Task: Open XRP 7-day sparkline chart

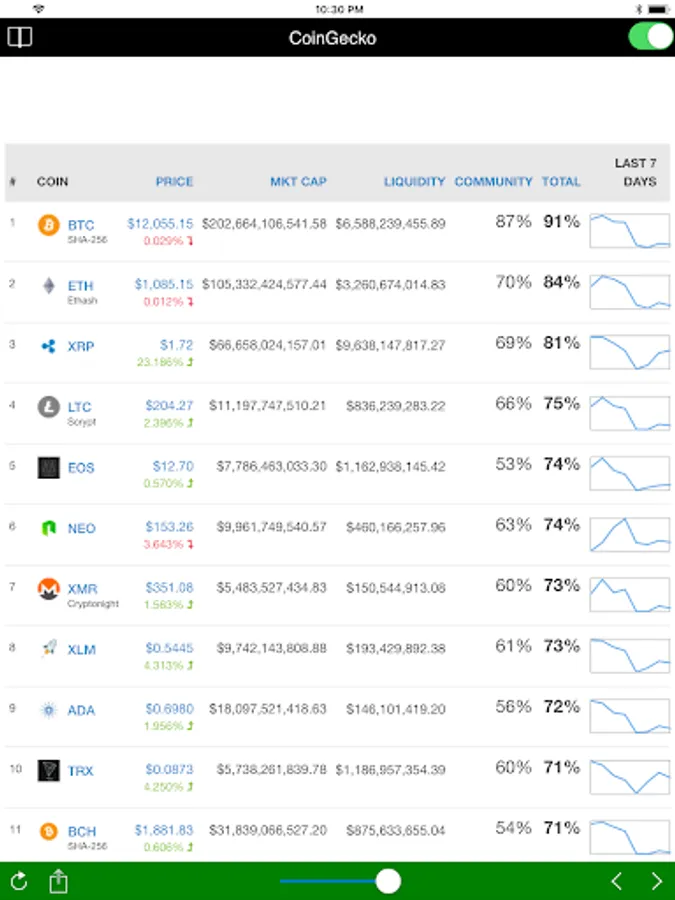Action: click(630, 352)
